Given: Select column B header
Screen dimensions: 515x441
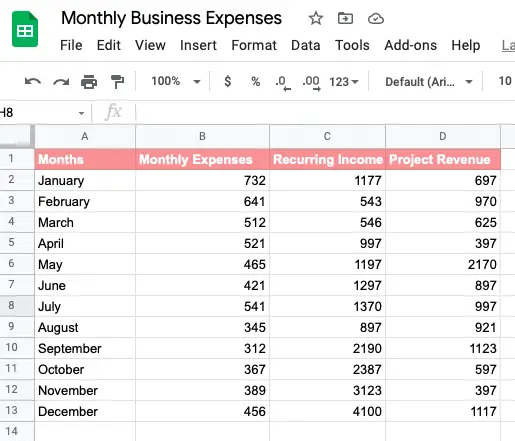Looking at the screenshot, I should point(202,136).
